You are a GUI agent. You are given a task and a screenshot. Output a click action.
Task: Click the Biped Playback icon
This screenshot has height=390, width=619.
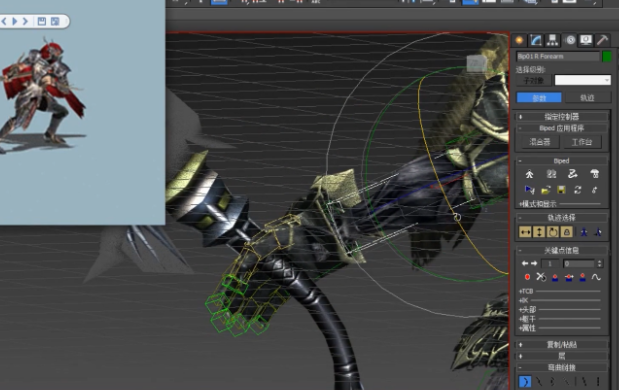(x=529, y=190)
